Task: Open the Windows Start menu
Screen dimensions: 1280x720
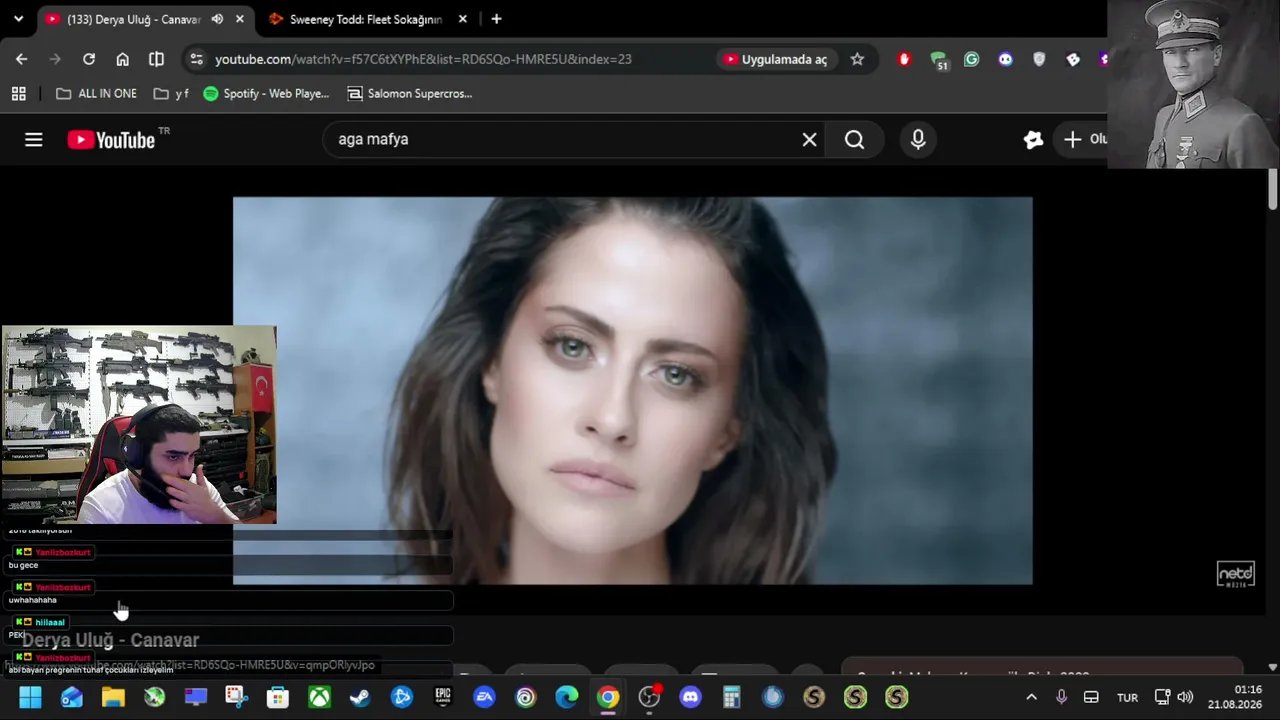Action: coord(30,697)
